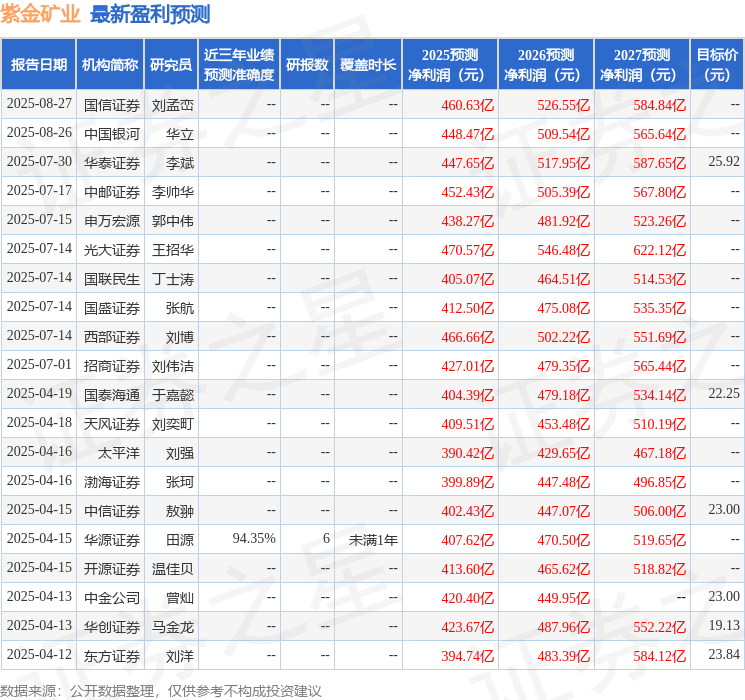
Task: Click the 国泰海通 institution cell
Action: pyautogui.click(x=112, y=395)
